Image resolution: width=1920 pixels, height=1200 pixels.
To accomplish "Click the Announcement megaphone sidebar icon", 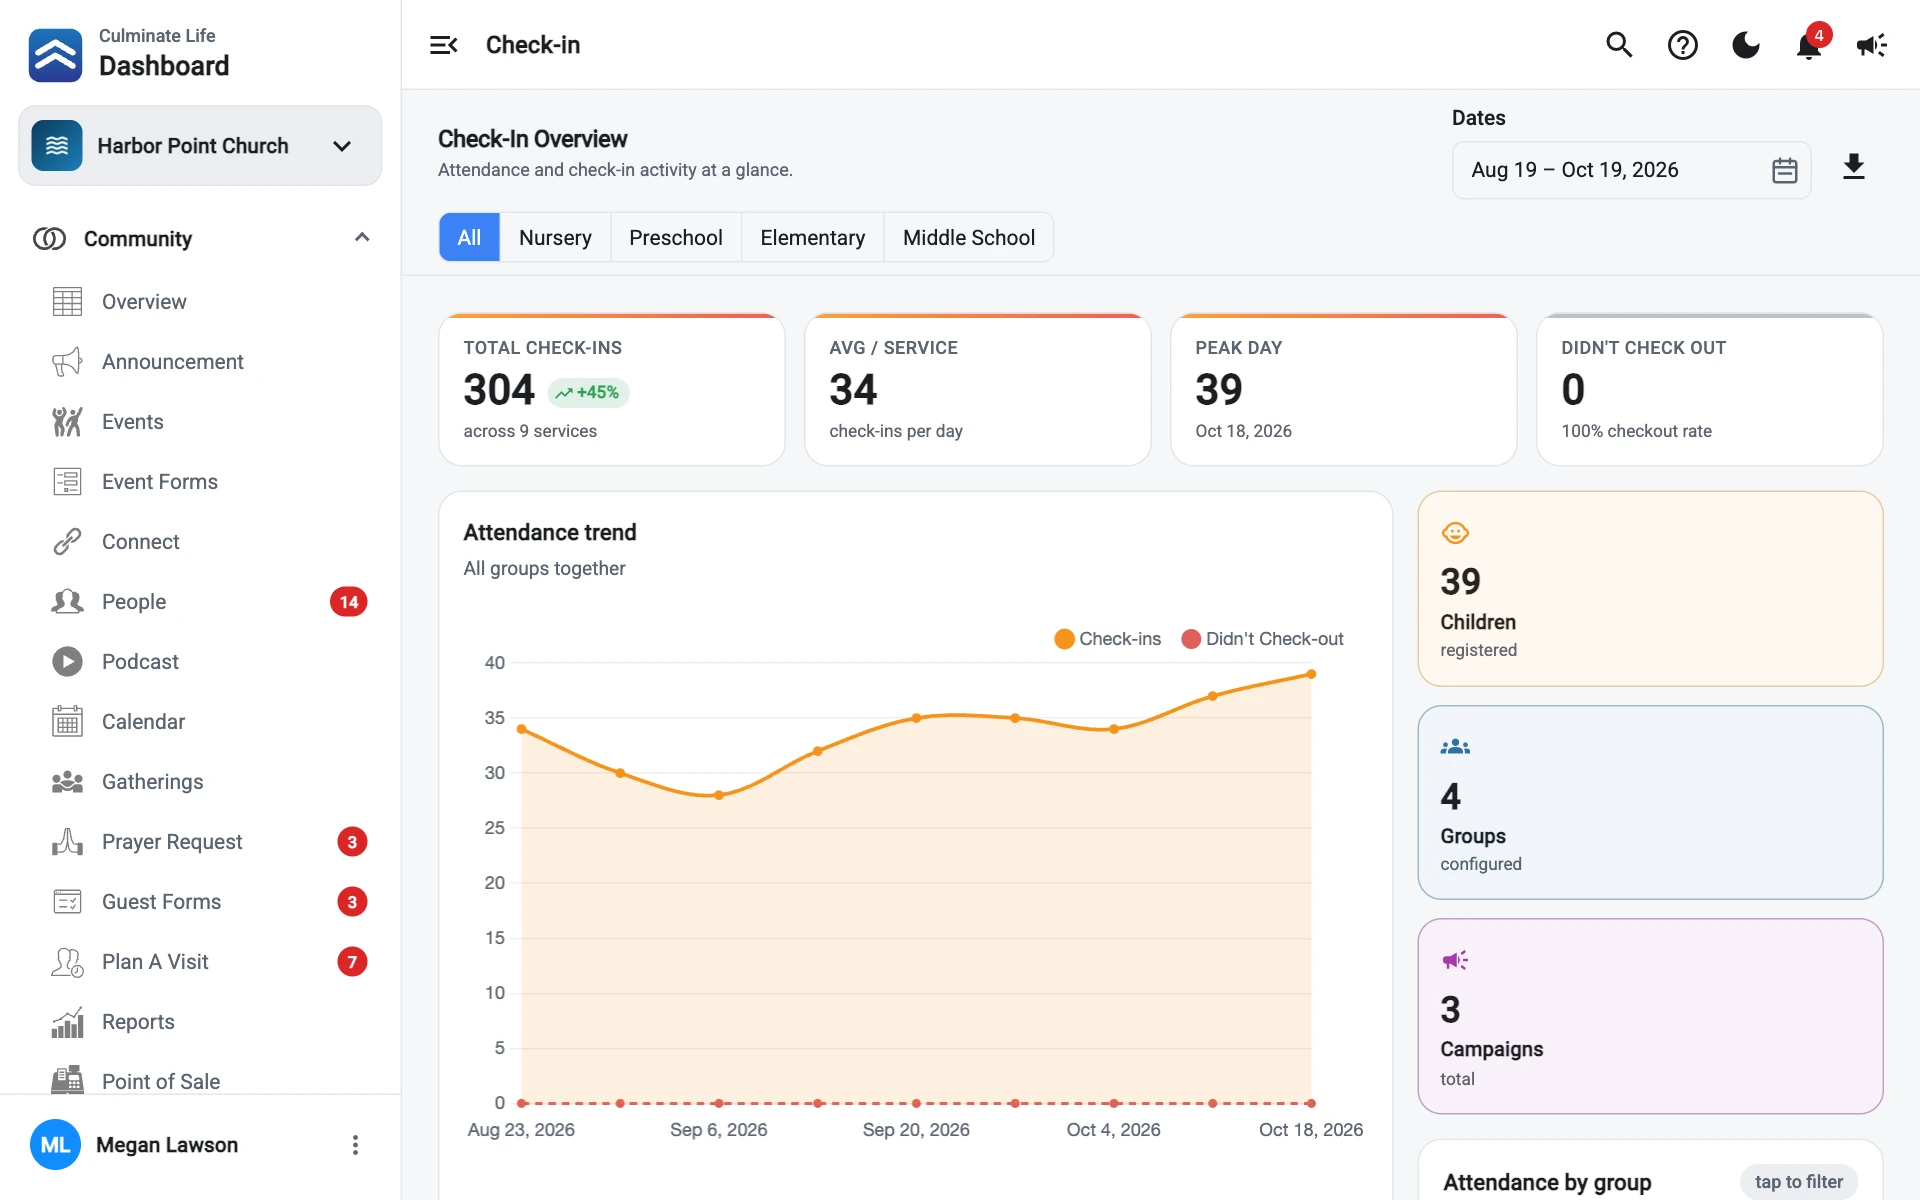I will tap(67, 362).
